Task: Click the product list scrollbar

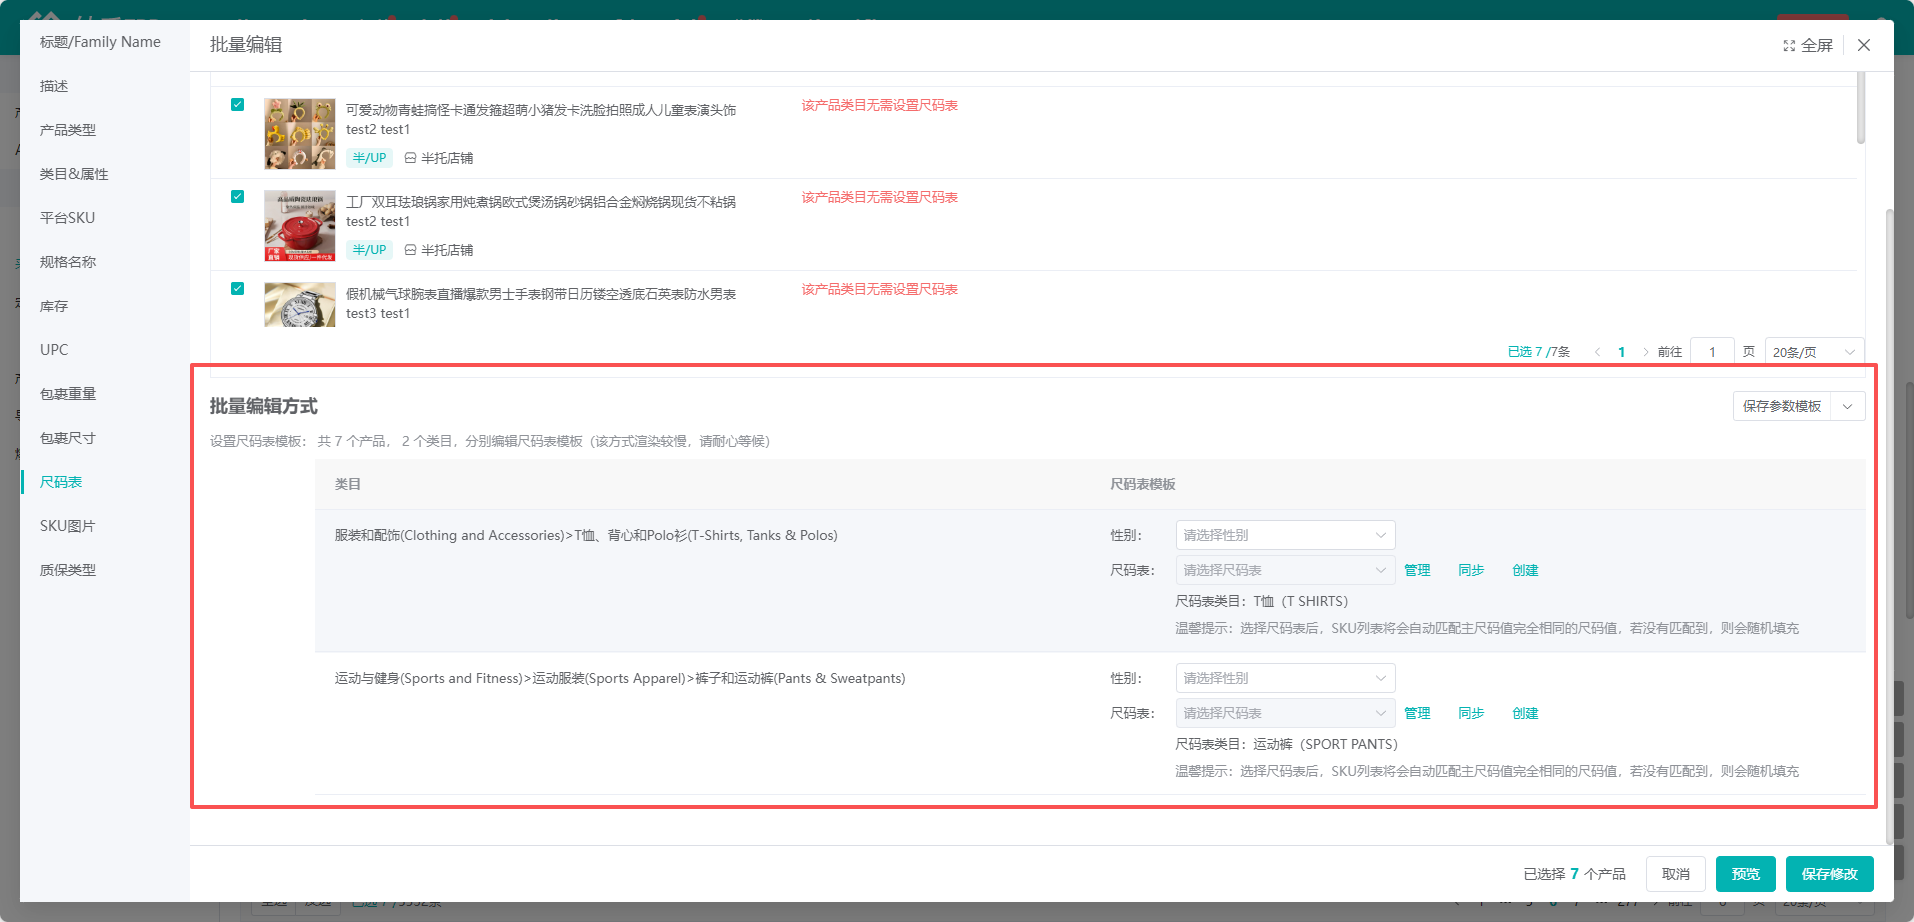Action: point(1861,107)
